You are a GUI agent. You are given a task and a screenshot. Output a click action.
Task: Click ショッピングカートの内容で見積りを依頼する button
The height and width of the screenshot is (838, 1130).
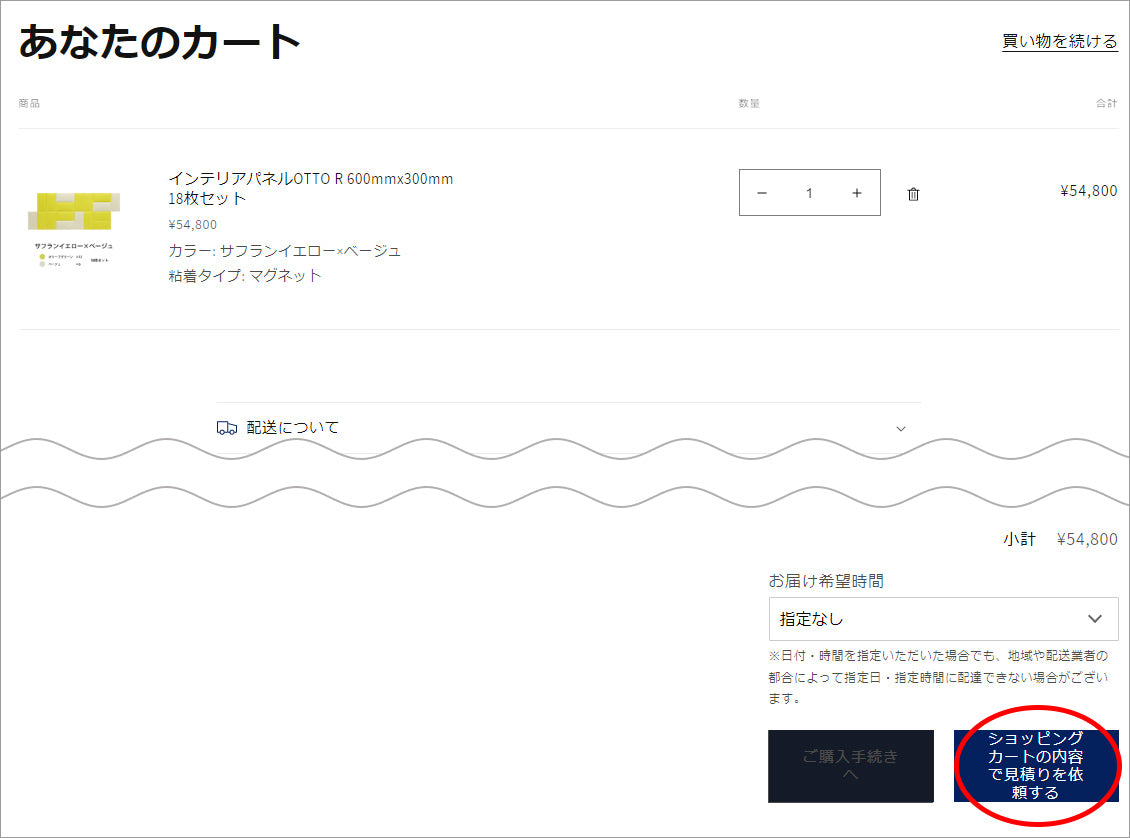(1036, 765)
